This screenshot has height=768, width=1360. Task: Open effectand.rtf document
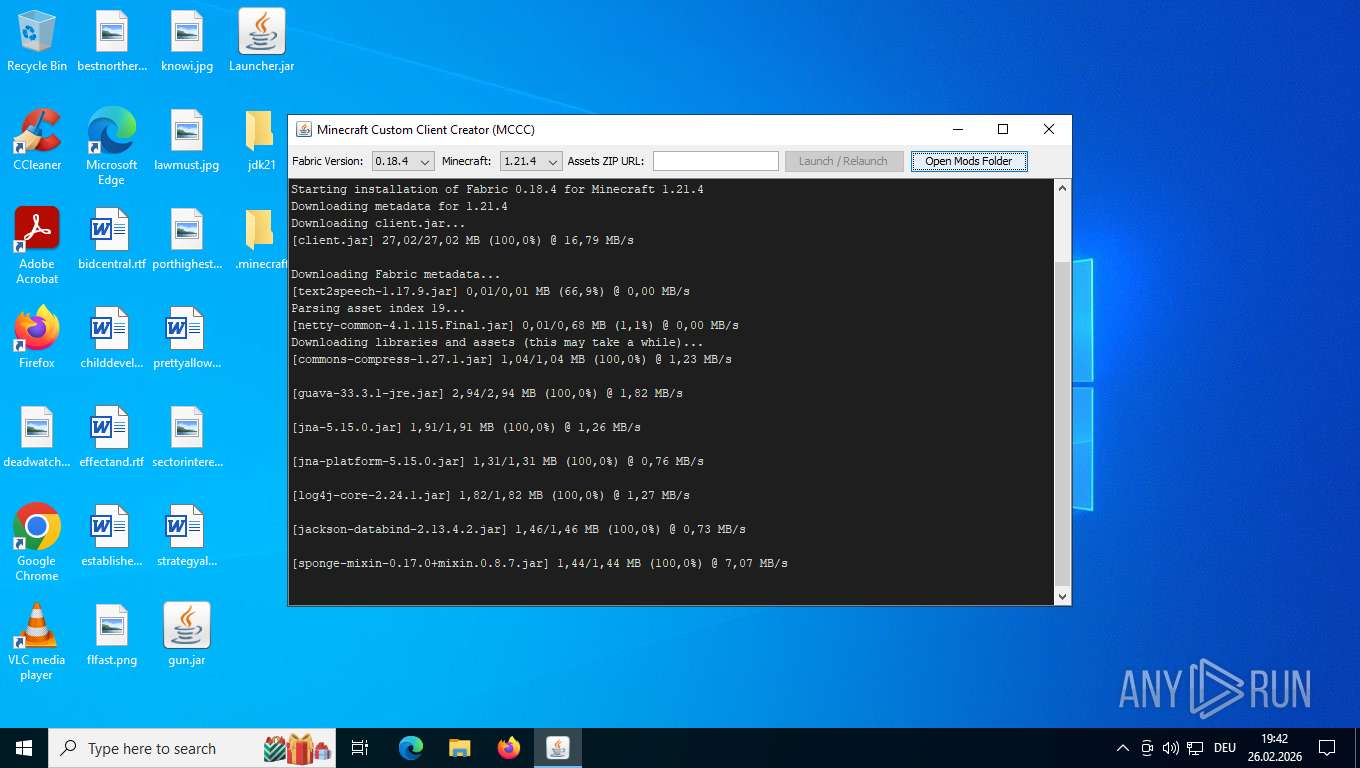111,436
